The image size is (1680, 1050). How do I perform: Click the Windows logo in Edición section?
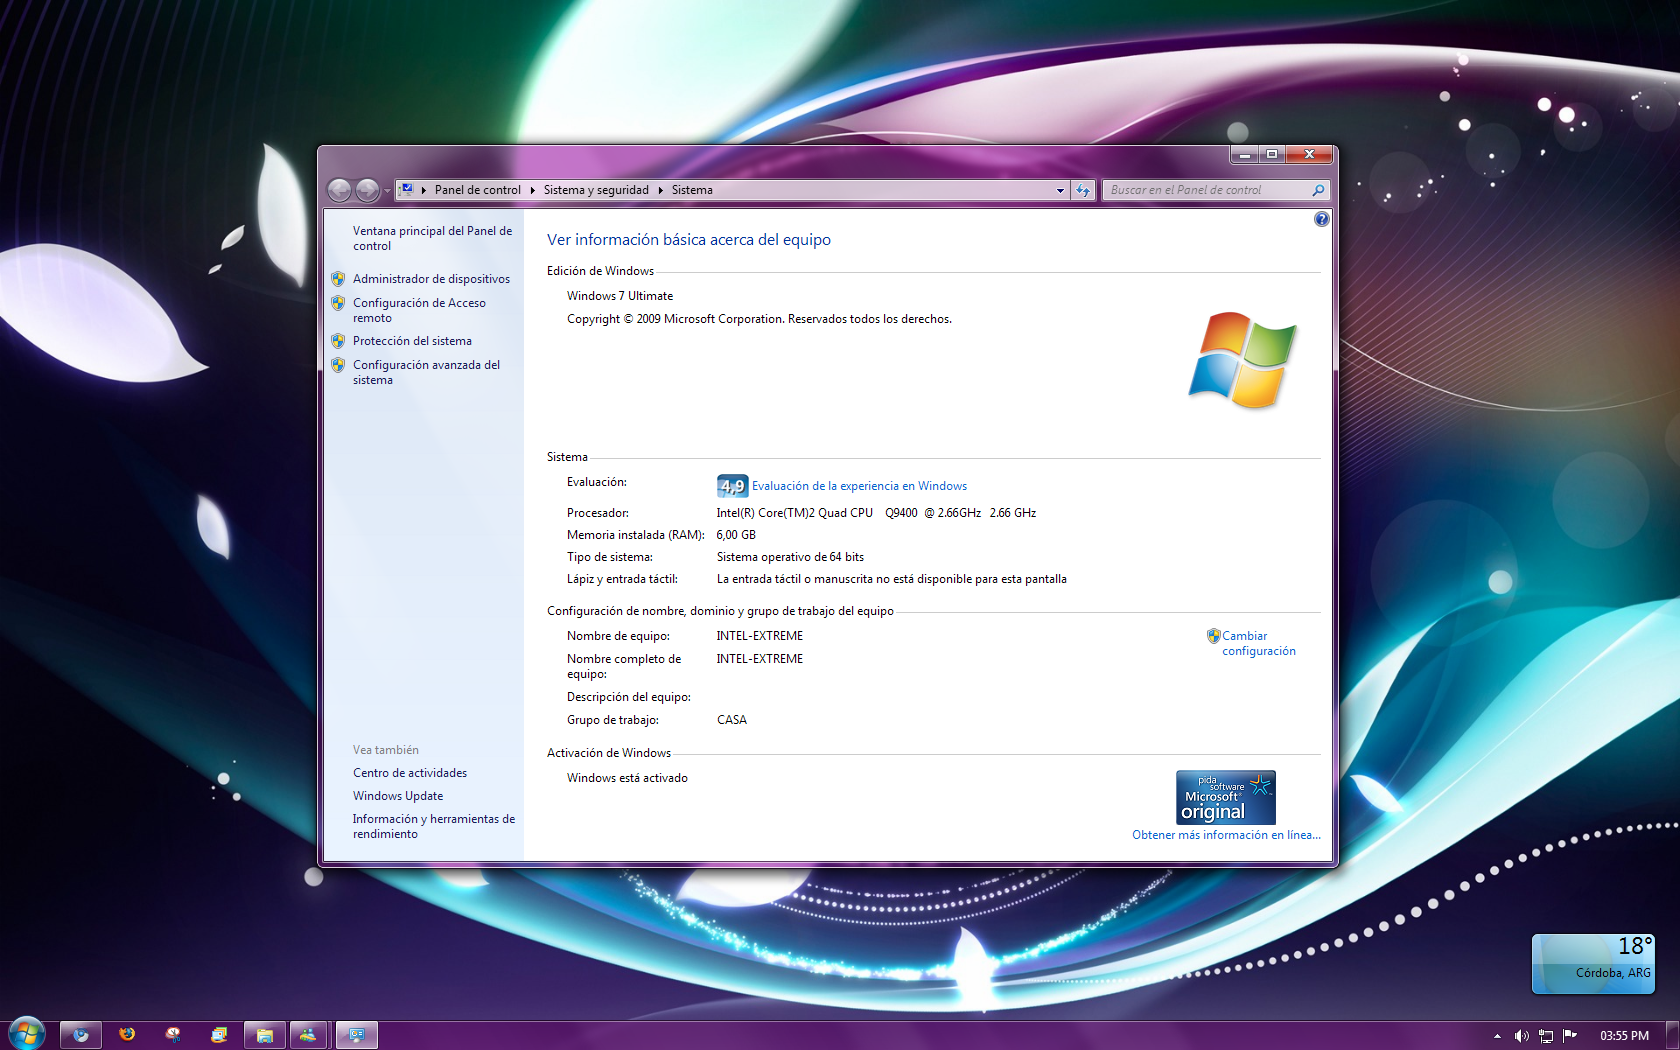click(x=1242, y=360)
